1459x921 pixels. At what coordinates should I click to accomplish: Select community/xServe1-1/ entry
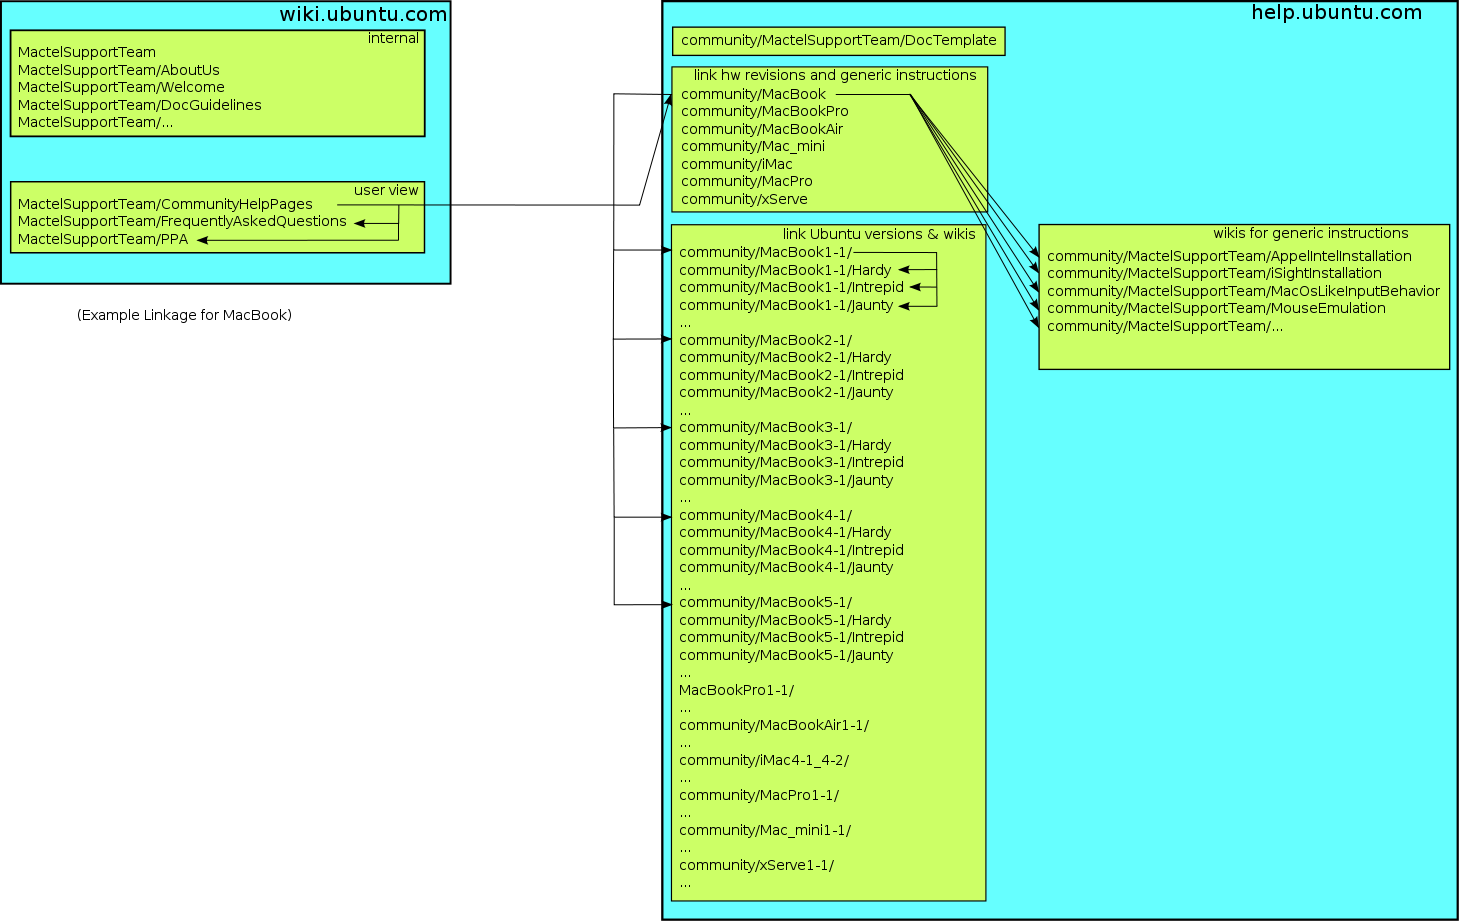click(756, 865)
